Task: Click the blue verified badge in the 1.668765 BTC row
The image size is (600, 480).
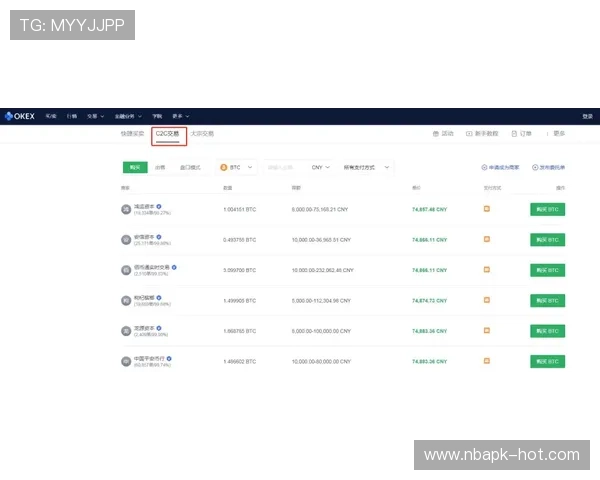Action: click(x=159, y=328)
